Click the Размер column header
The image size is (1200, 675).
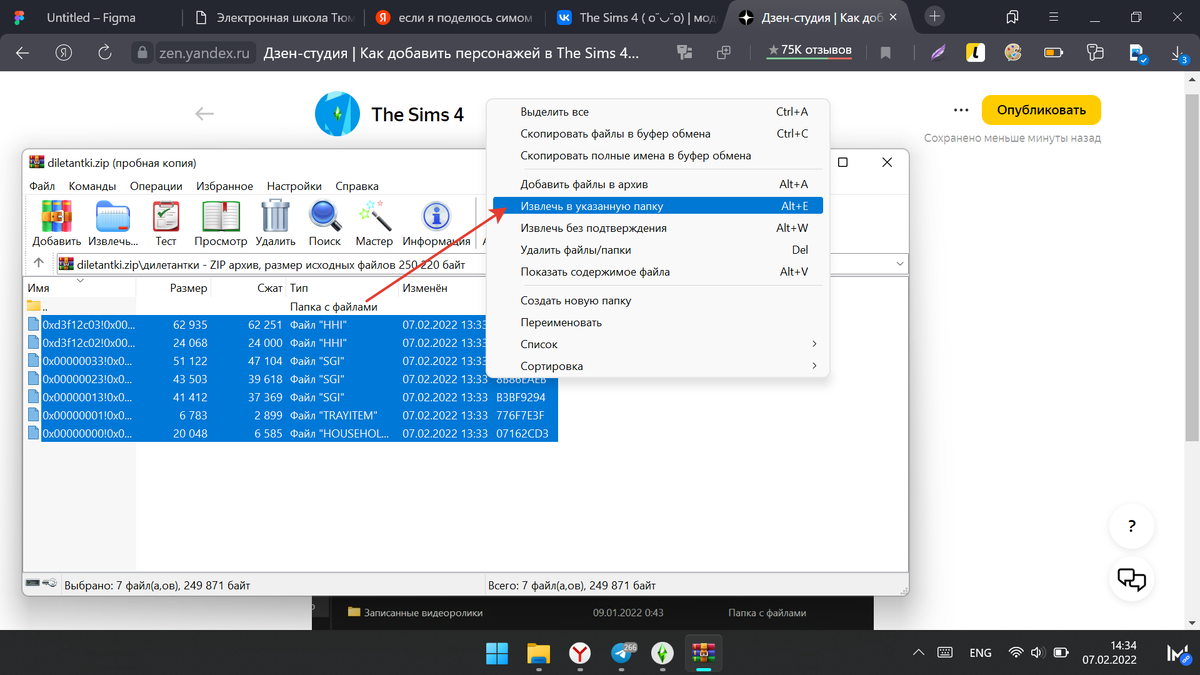point(188,288)
